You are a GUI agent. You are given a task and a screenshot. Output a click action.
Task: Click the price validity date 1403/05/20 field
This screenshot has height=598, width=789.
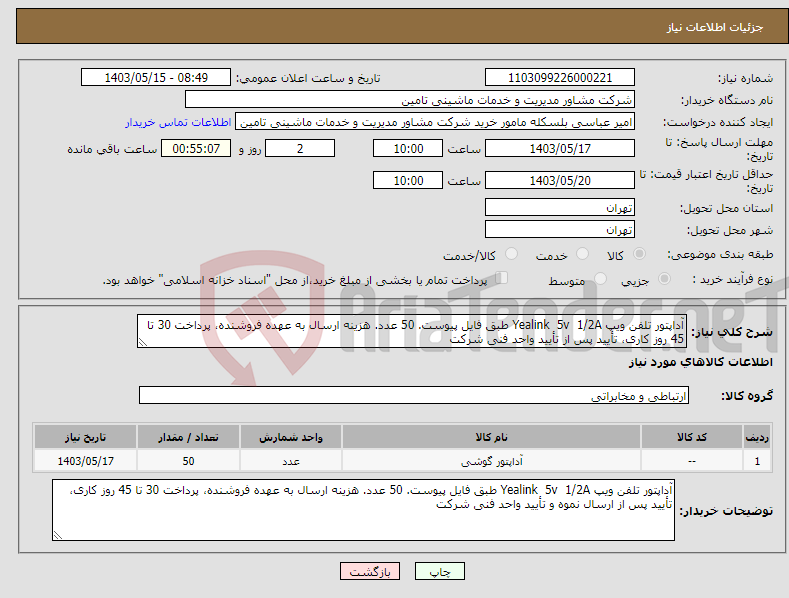click(x=560, y=180)
